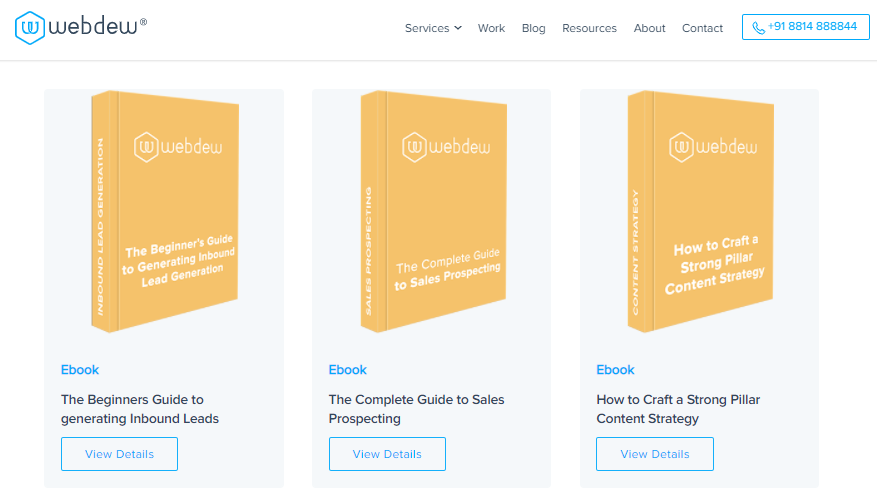Click the Ebook label on the Sales Prospecting card

click(348, 370)
